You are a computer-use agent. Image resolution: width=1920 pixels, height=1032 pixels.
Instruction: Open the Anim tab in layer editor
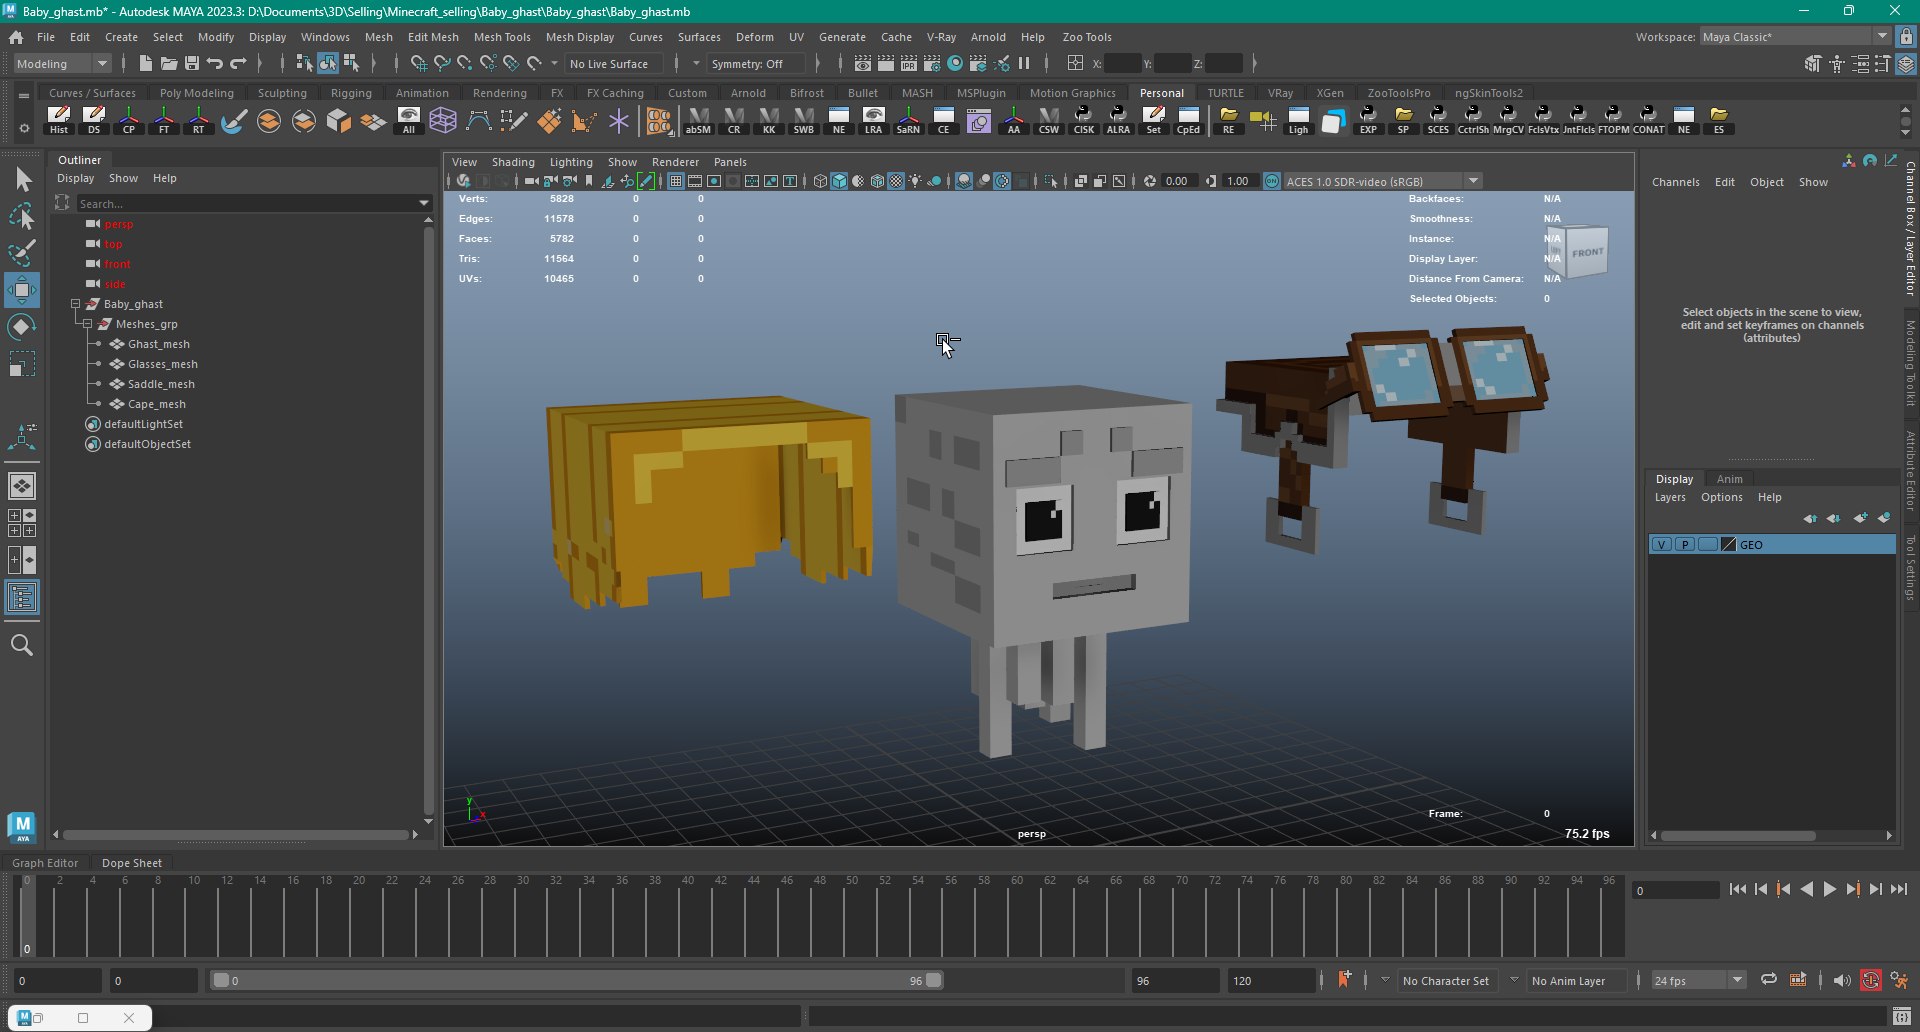(1729, 478)
